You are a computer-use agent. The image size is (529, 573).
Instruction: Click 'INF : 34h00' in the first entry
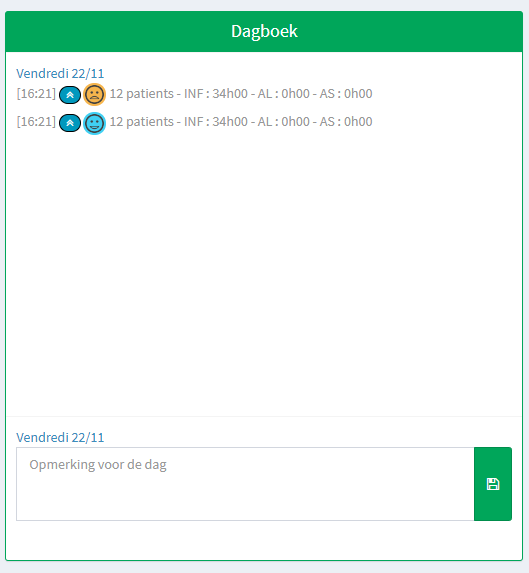point(216,94)
